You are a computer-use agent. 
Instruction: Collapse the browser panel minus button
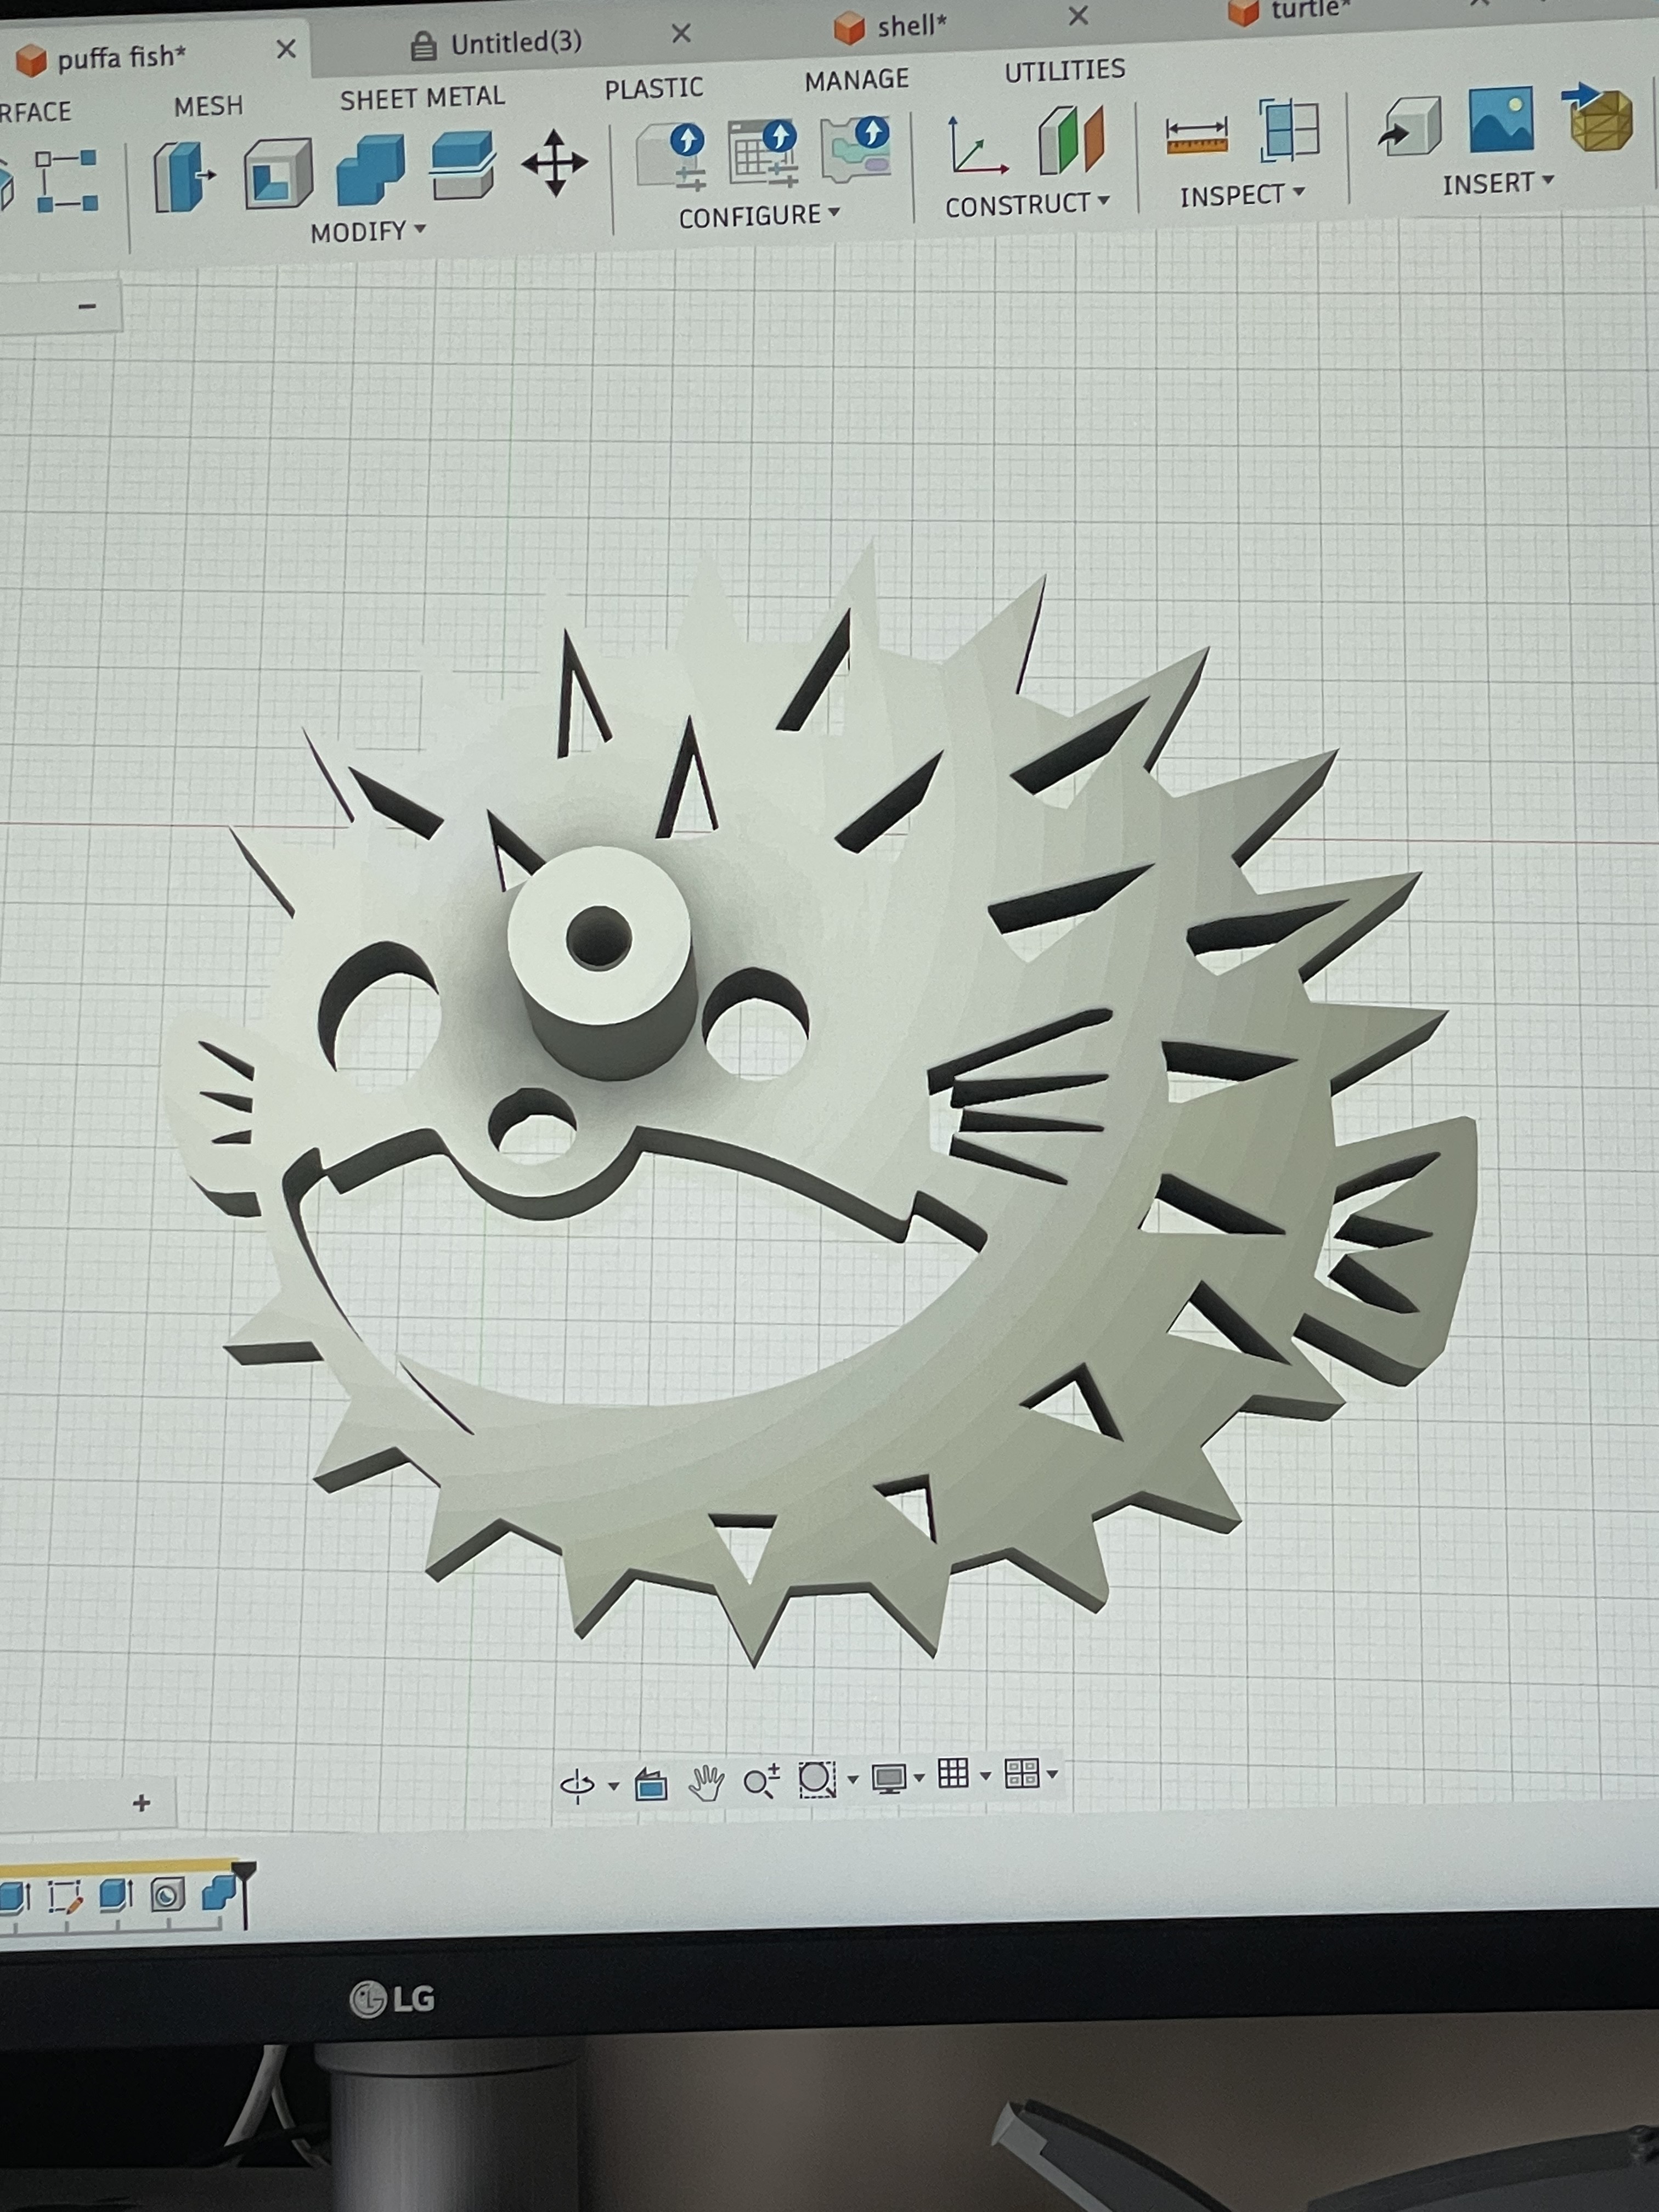click(87, 306)
